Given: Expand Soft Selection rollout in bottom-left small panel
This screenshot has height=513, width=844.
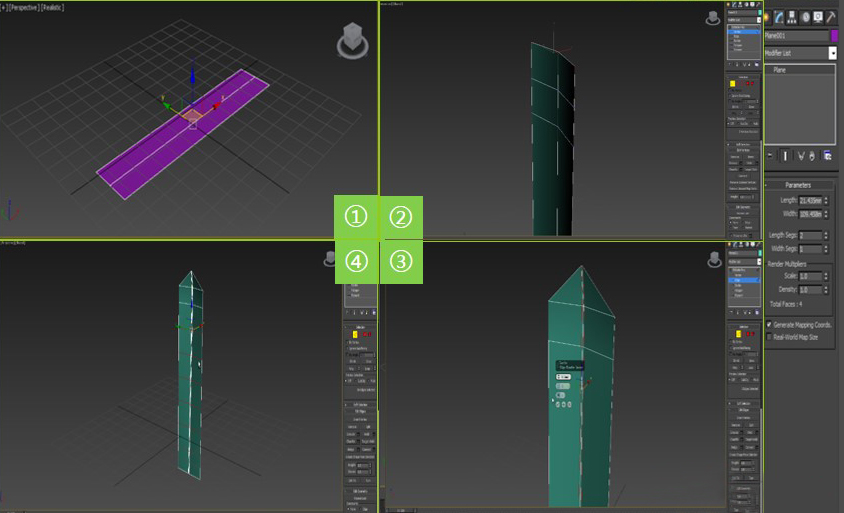Looking at the screenshot, I should [360, 404].
